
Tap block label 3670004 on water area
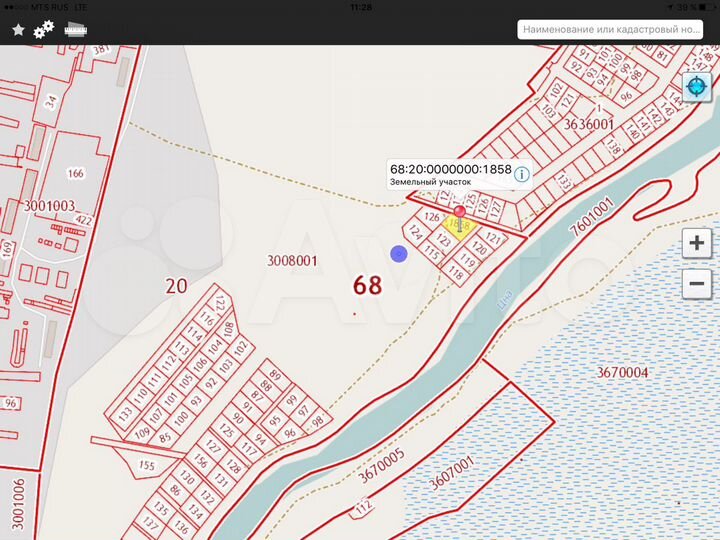click(622, 373)
